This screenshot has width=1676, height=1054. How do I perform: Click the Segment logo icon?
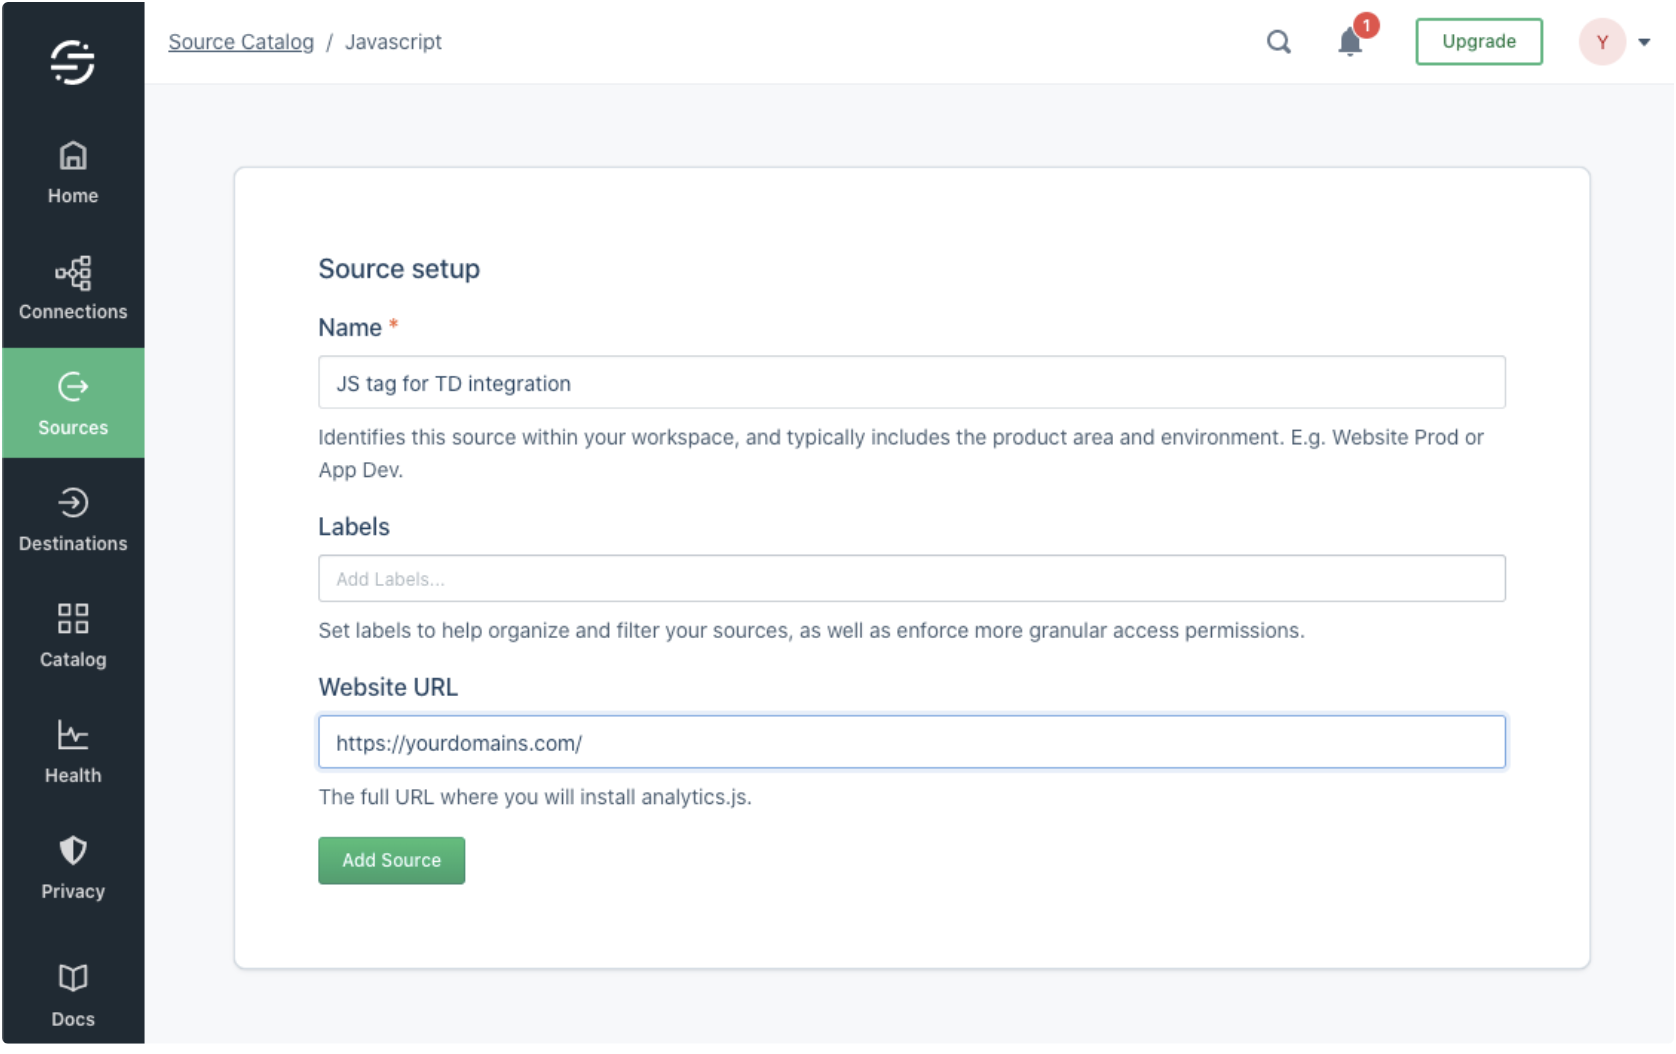(x=72, y=62)
